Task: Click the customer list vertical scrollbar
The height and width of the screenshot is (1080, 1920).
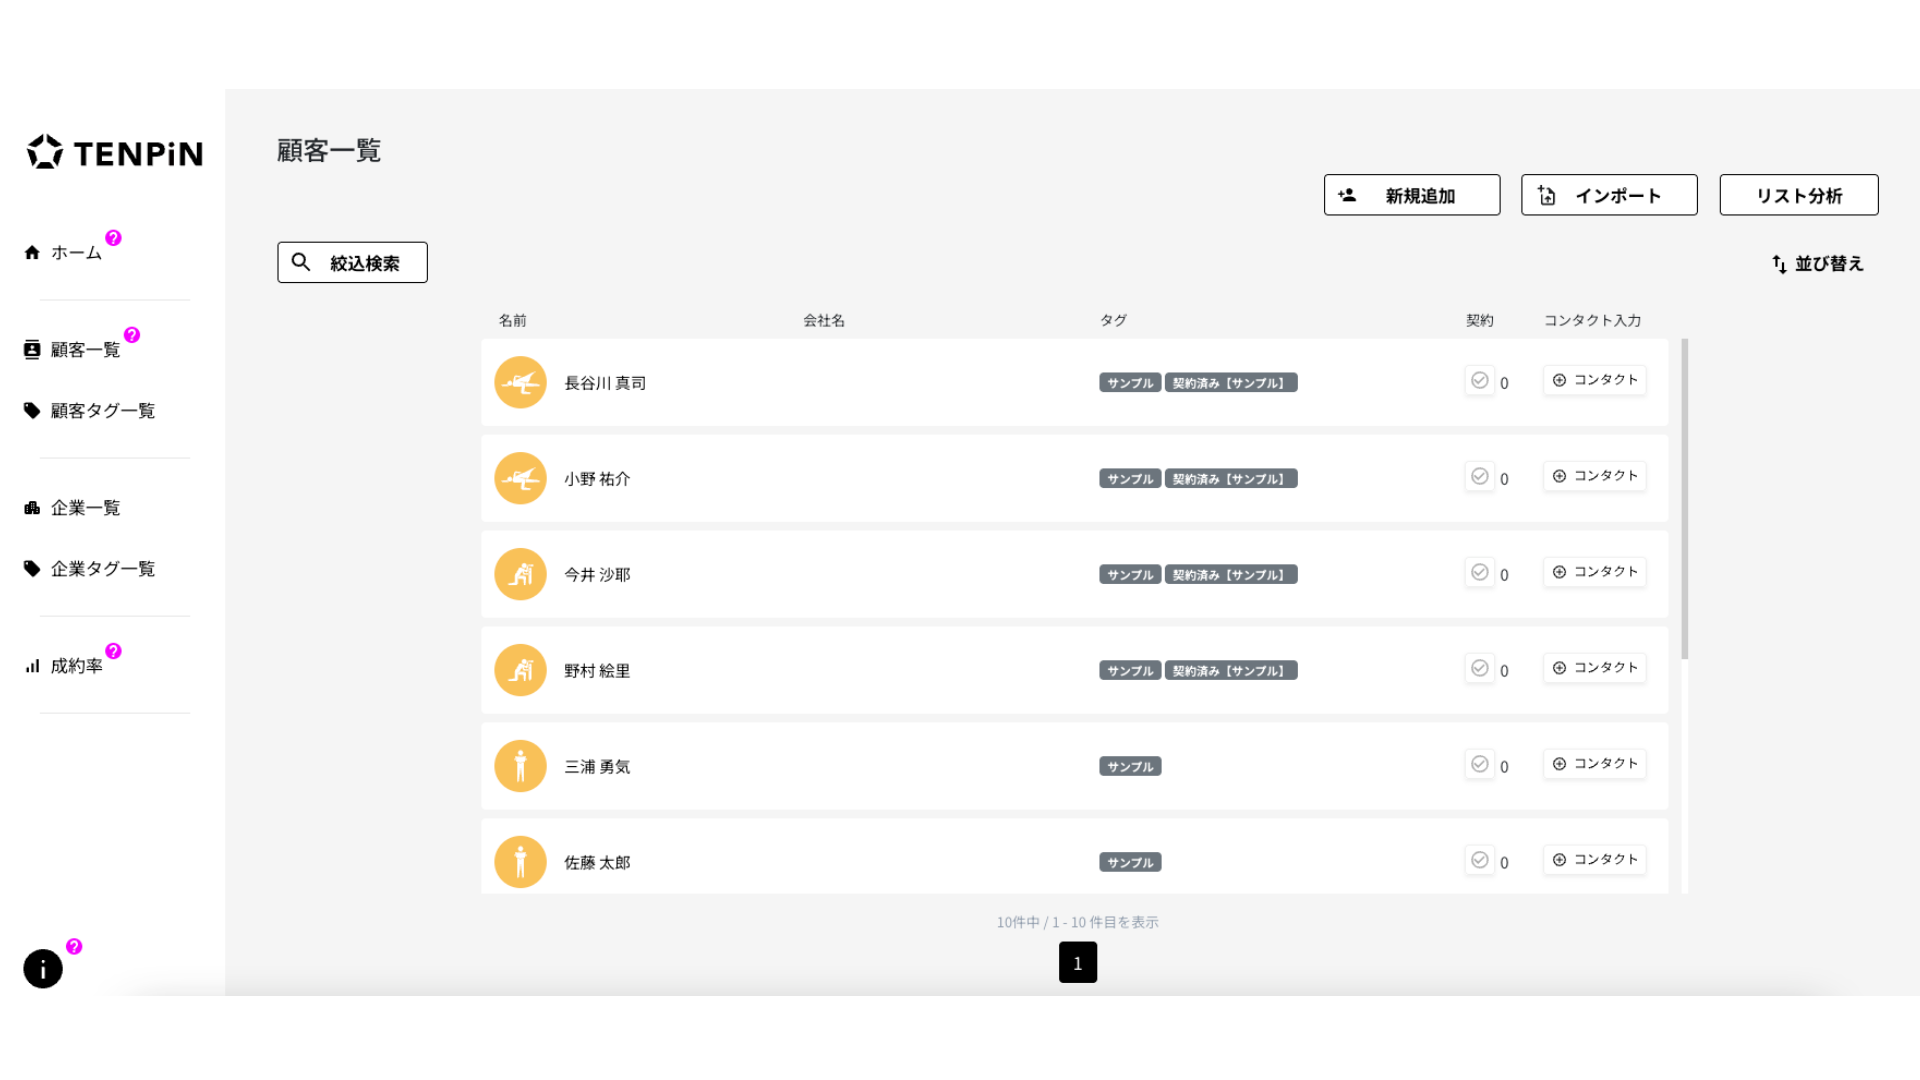Action: [1684, 500]
